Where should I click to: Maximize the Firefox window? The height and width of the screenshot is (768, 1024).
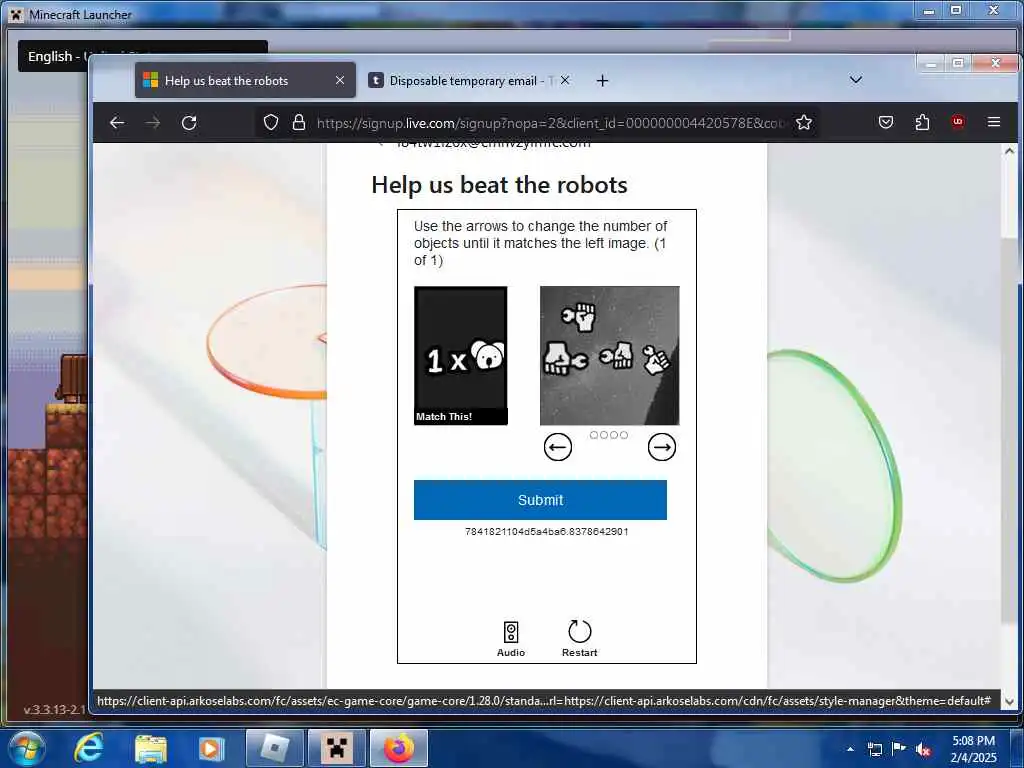tap(958, 63)
